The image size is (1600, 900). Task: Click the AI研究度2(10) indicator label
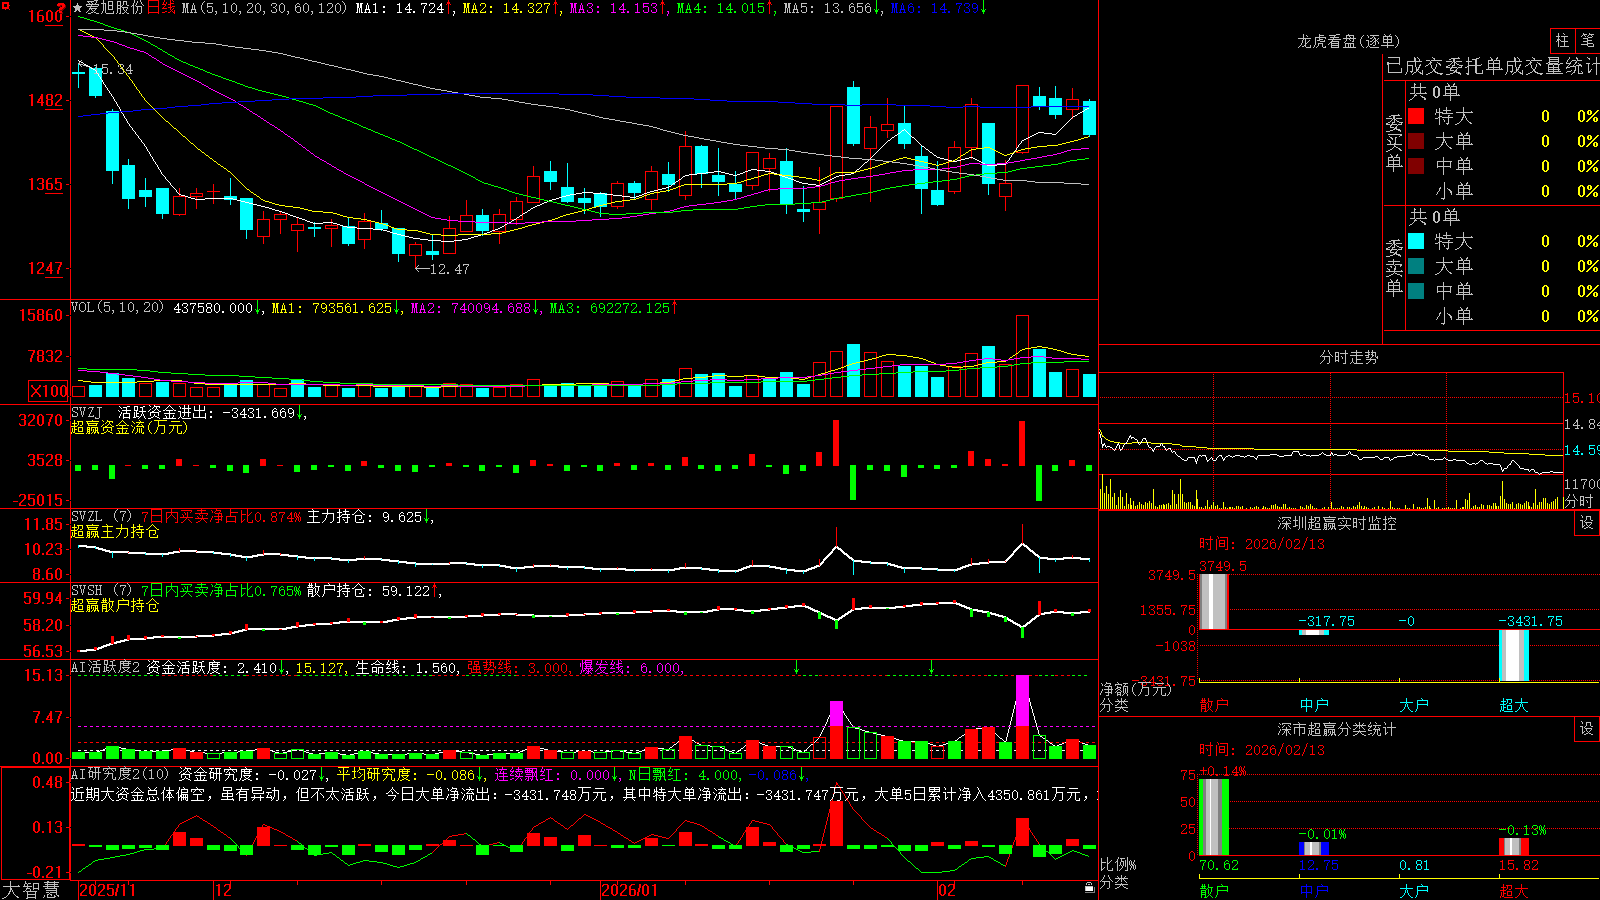coord(120,774)
